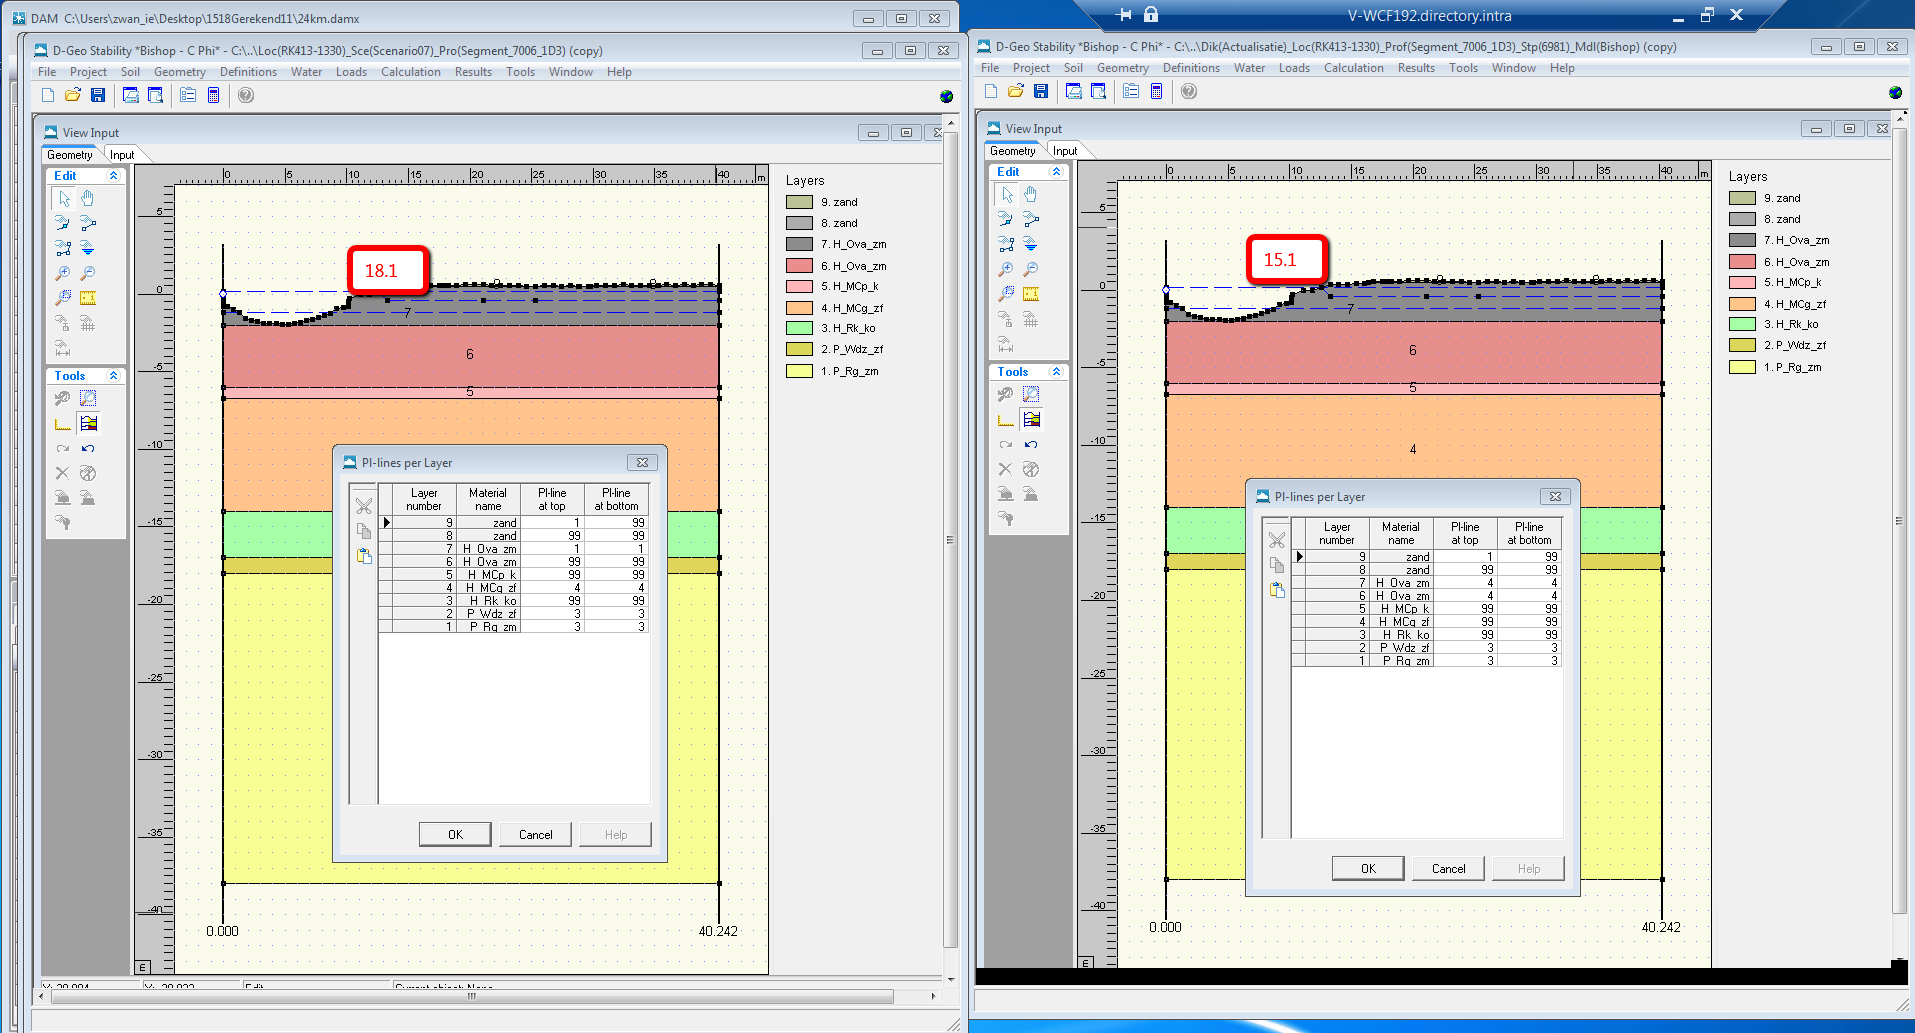The image size is (1915, 1033).
Task: Toggle same scale axes button in Stp(6981) Tools
Action: point(1006,420)
